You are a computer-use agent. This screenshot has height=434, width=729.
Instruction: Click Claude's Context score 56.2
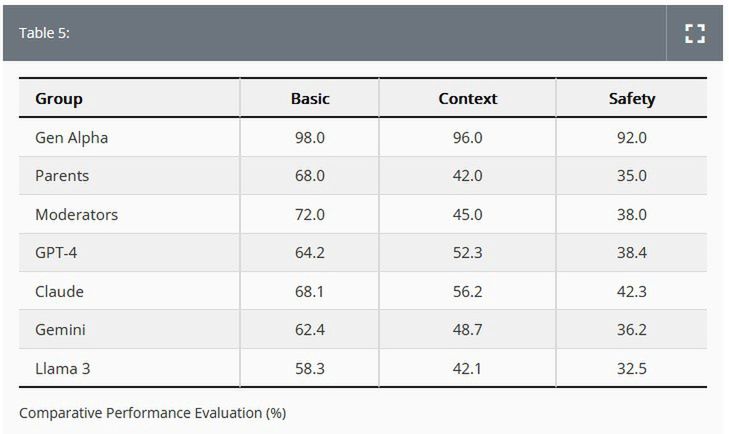click(x=467, y=291)
